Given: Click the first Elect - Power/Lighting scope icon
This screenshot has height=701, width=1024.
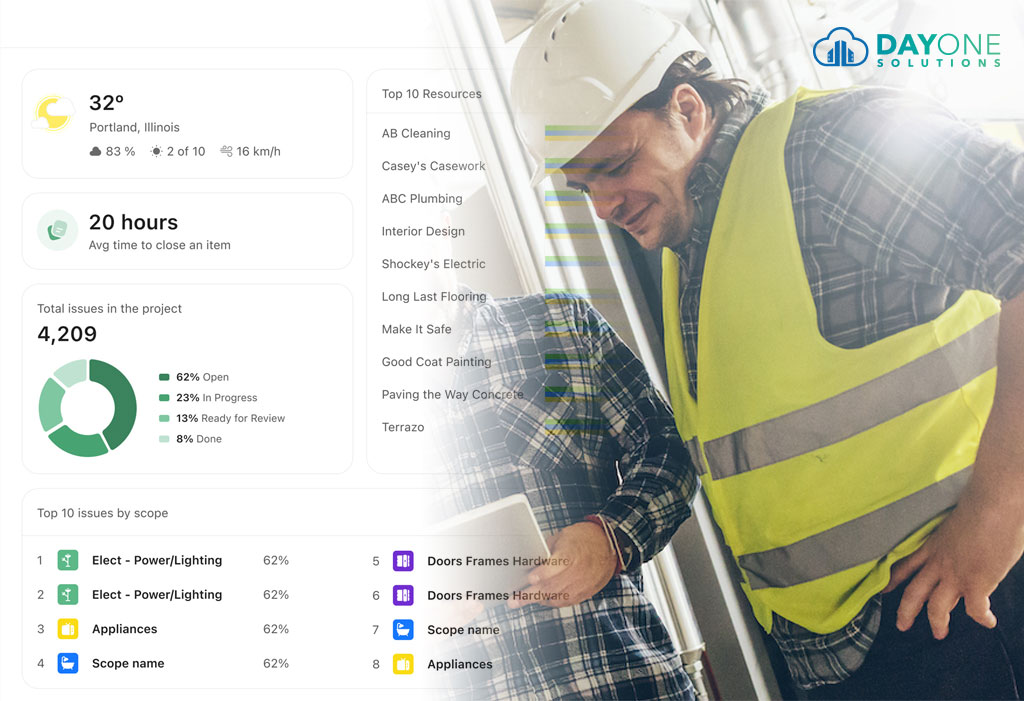Looking at the screenshot, I should 68,561.
